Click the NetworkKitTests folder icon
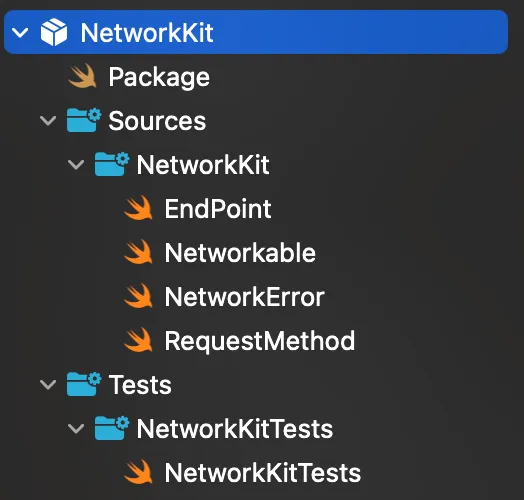 pos(112,428)
